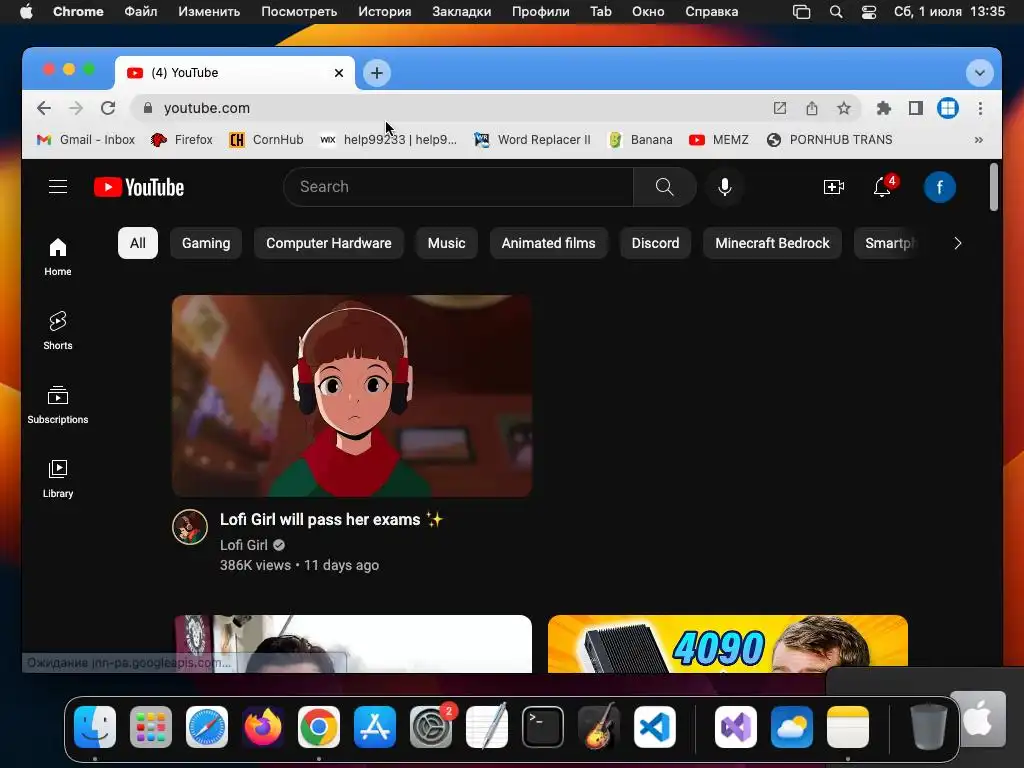Open Library in the sidebar
The height and width of the screenshot is (768, 1024).
[58, 479]
